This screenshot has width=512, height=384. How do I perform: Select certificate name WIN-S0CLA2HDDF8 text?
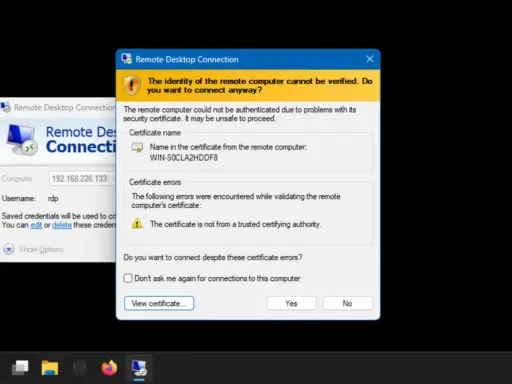(184, 158)
